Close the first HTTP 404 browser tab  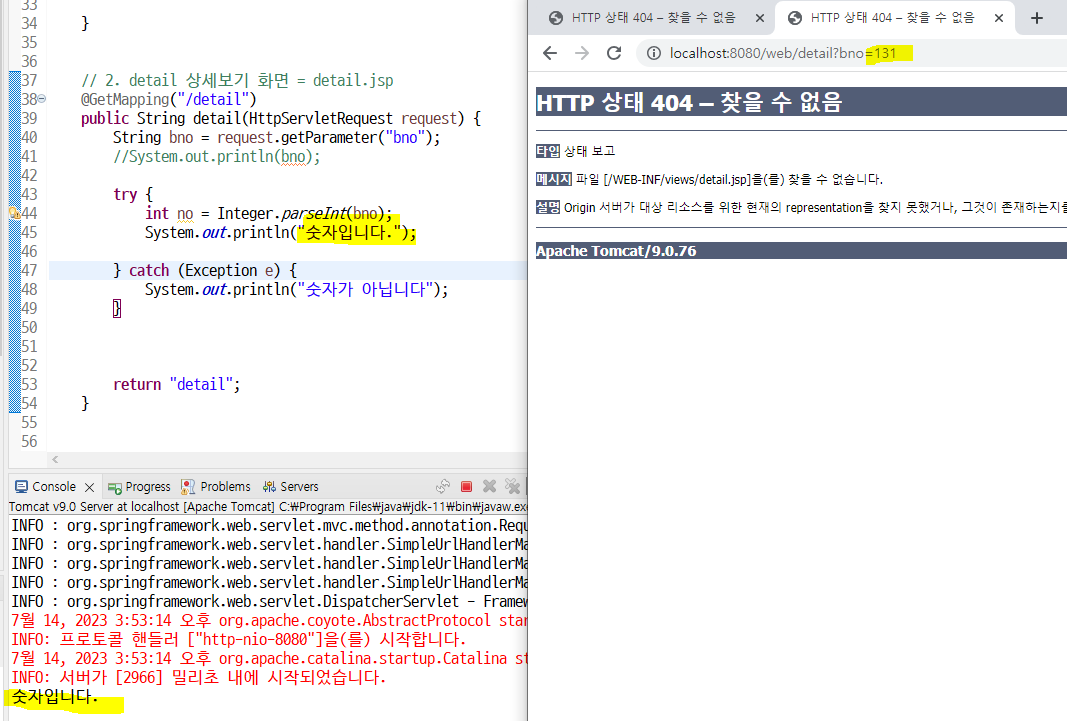[760, 18]
